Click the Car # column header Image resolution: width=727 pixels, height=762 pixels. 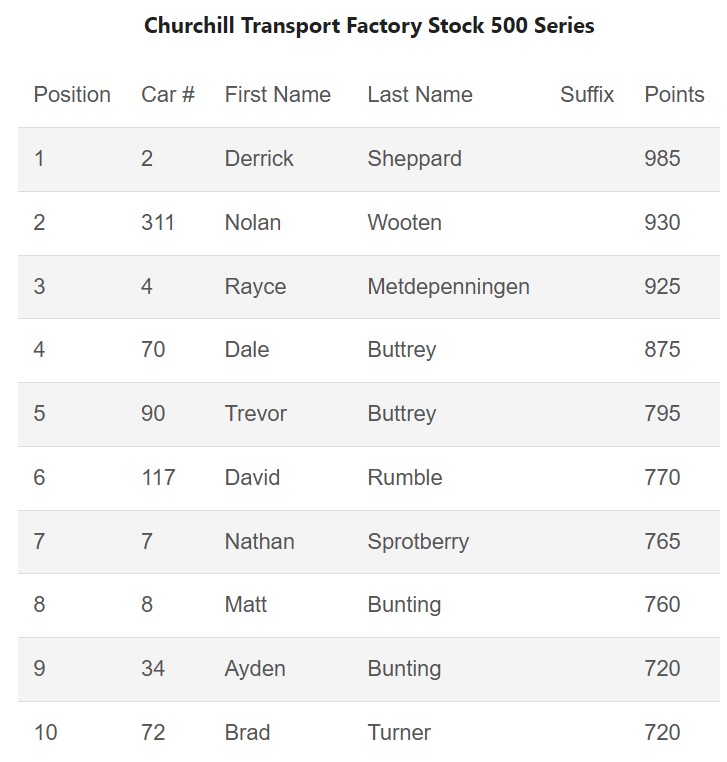[167, 95]
